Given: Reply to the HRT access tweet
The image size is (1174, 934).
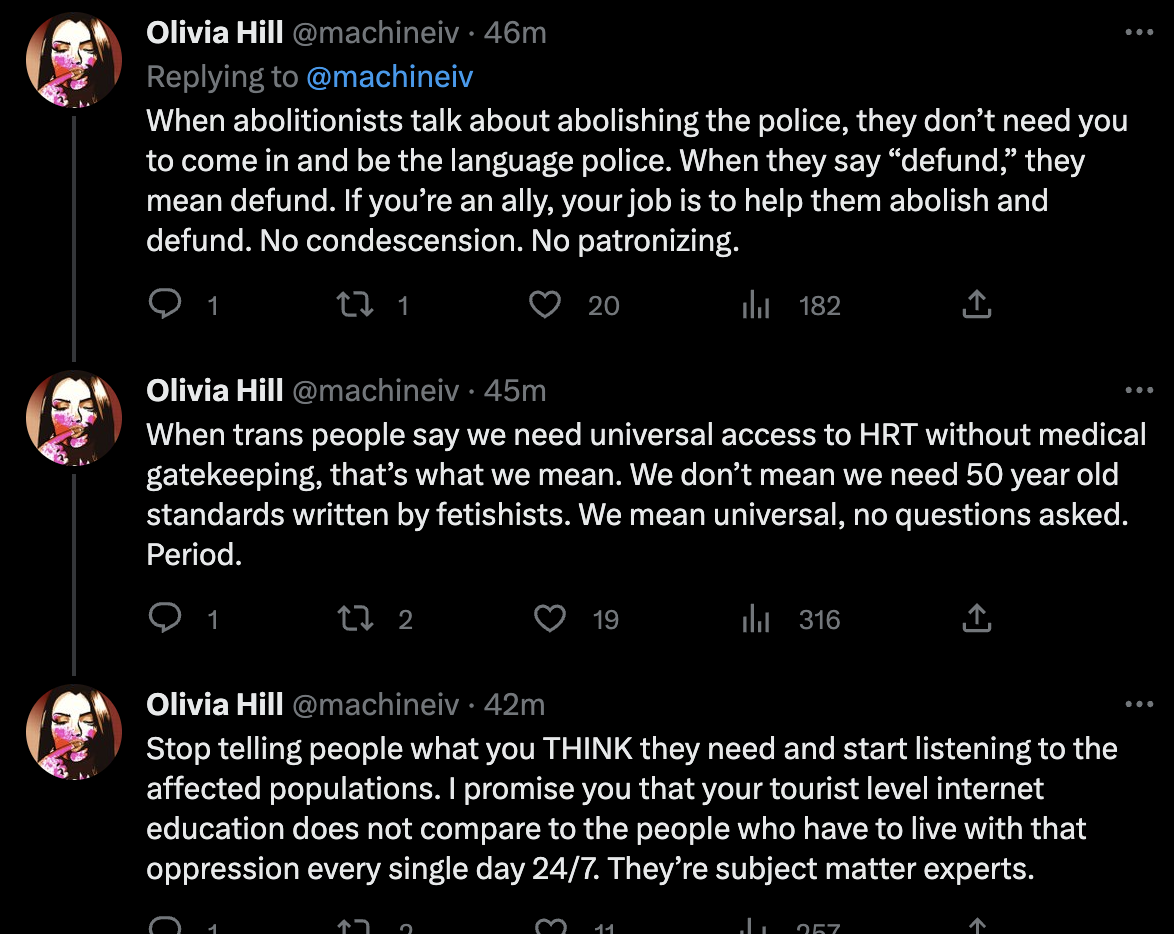Looking at the screenshot, I should pyautogui.click(x=163, y=620).
